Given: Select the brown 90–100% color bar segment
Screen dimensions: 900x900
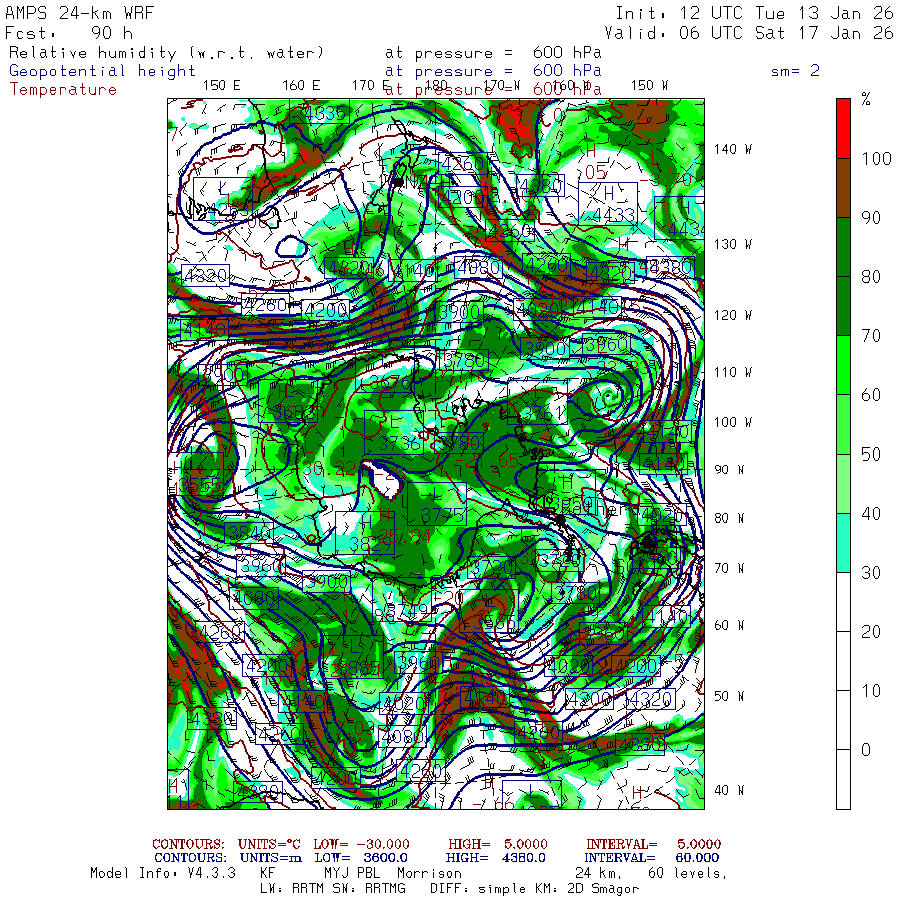Looking at the screenshot, I should click(843, 188).
